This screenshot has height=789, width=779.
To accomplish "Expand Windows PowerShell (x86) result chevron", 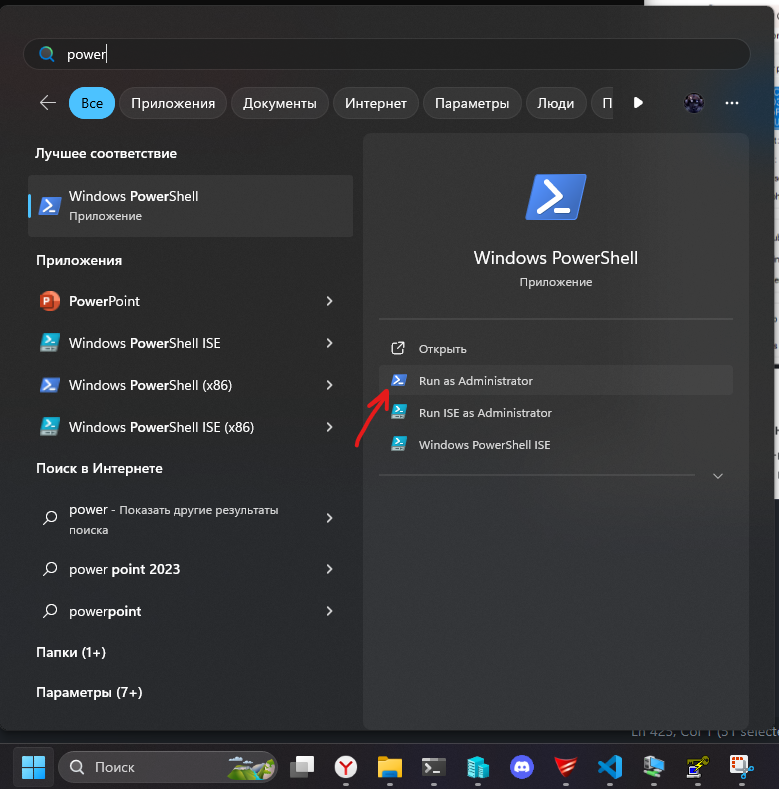I will point(329,385).
